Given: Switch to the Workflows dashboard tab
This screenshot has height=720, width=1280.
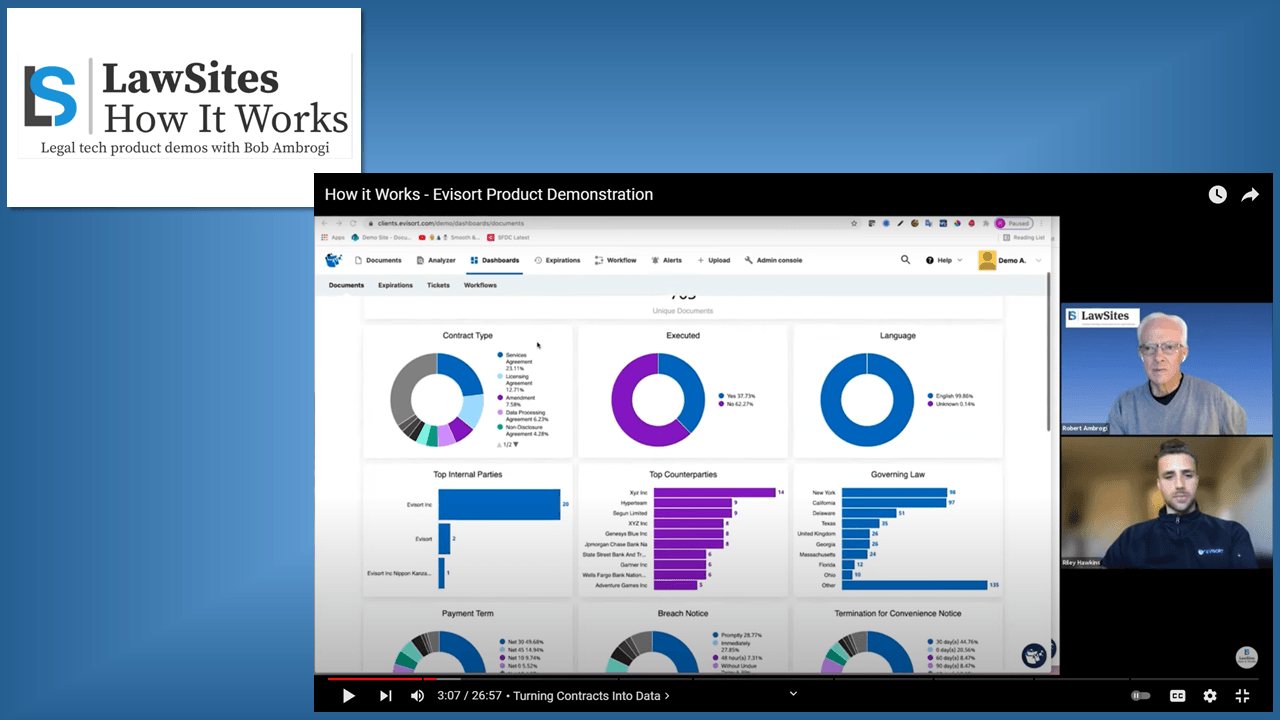Looking at the screenshot, I should [x=480, y=285].
